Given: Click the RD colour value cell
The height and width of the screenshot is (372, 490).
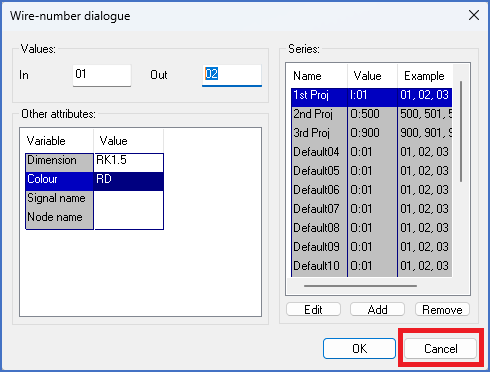Looking at the screenshot, I should [x=129, y=181].
